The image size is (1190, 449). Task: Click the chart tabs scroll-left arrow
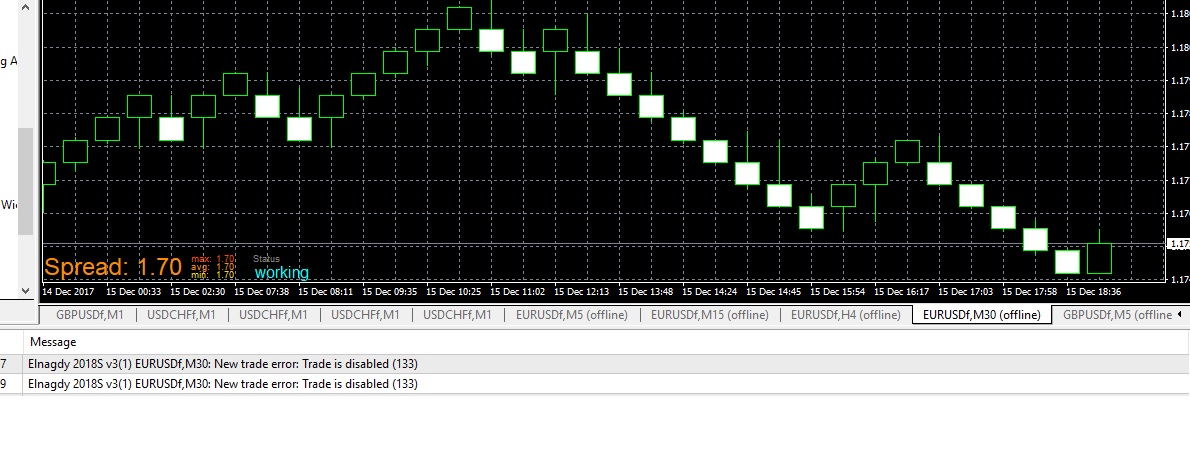point(1179,314)
